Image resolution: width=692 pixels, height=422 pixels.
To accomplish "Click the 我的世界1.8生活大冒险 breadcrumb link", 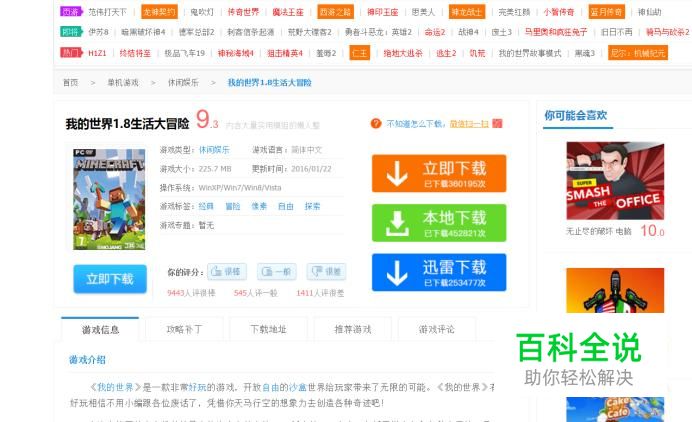I will click(270, 83).
